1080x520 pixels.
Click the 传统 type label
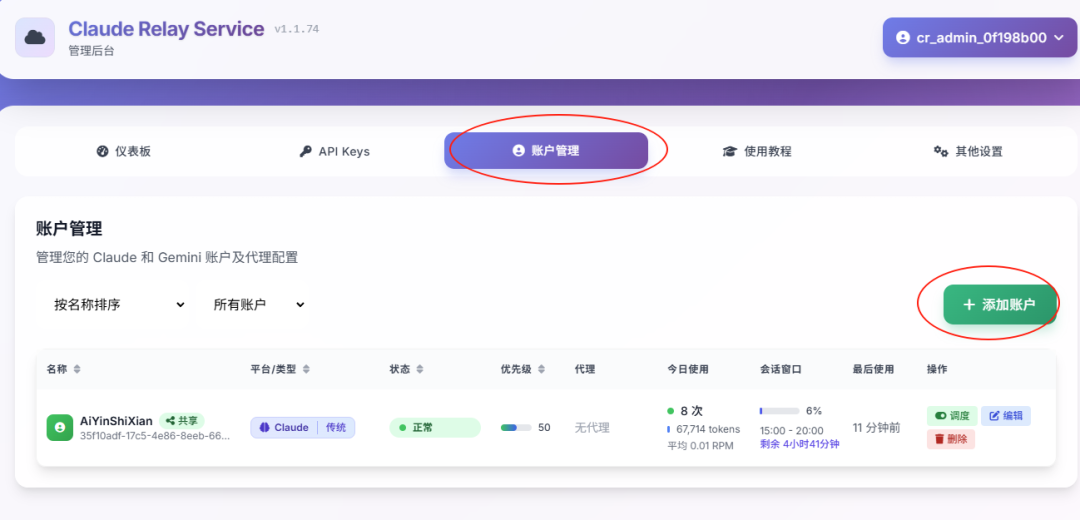(x=336, y=428)
